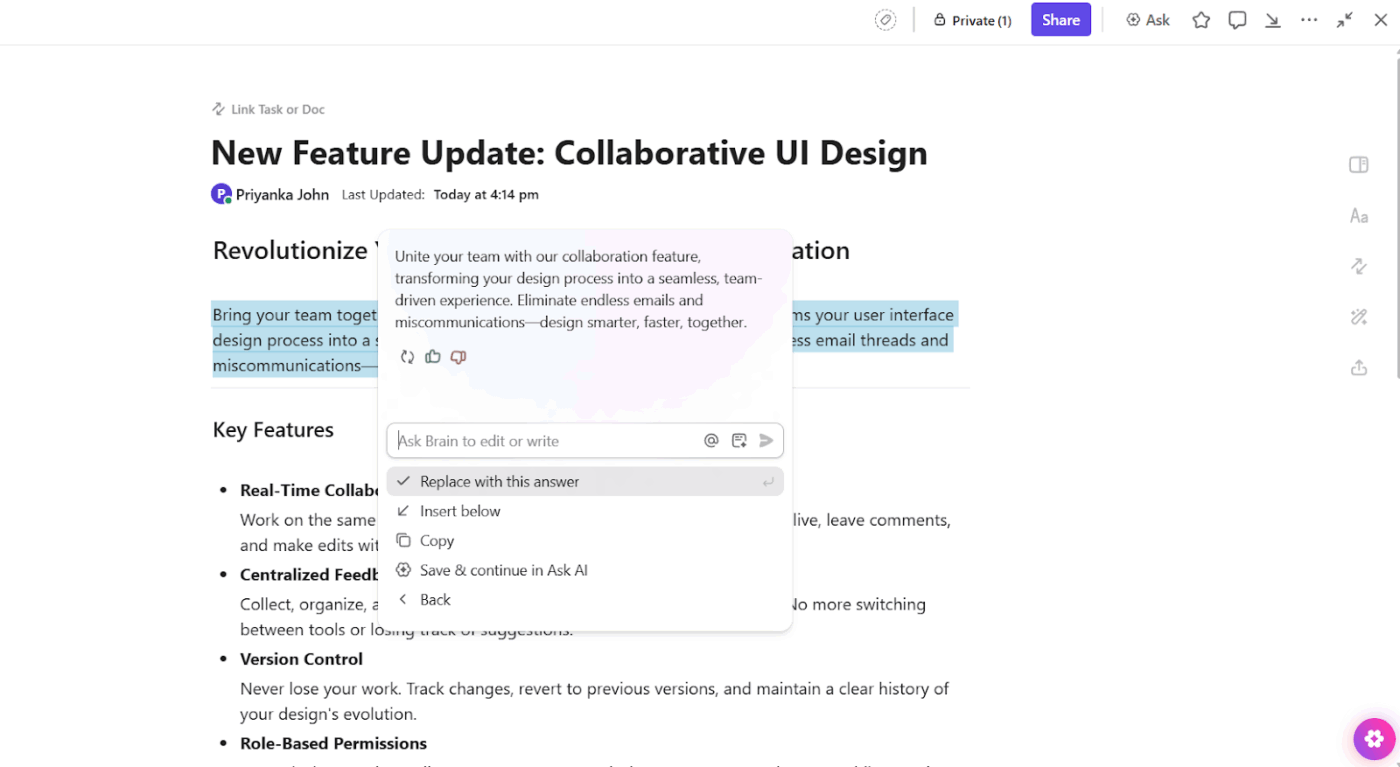Favorite the doc with the star icon
The height and width of the screenshot is (767, 1400).
pos(1201,20)
